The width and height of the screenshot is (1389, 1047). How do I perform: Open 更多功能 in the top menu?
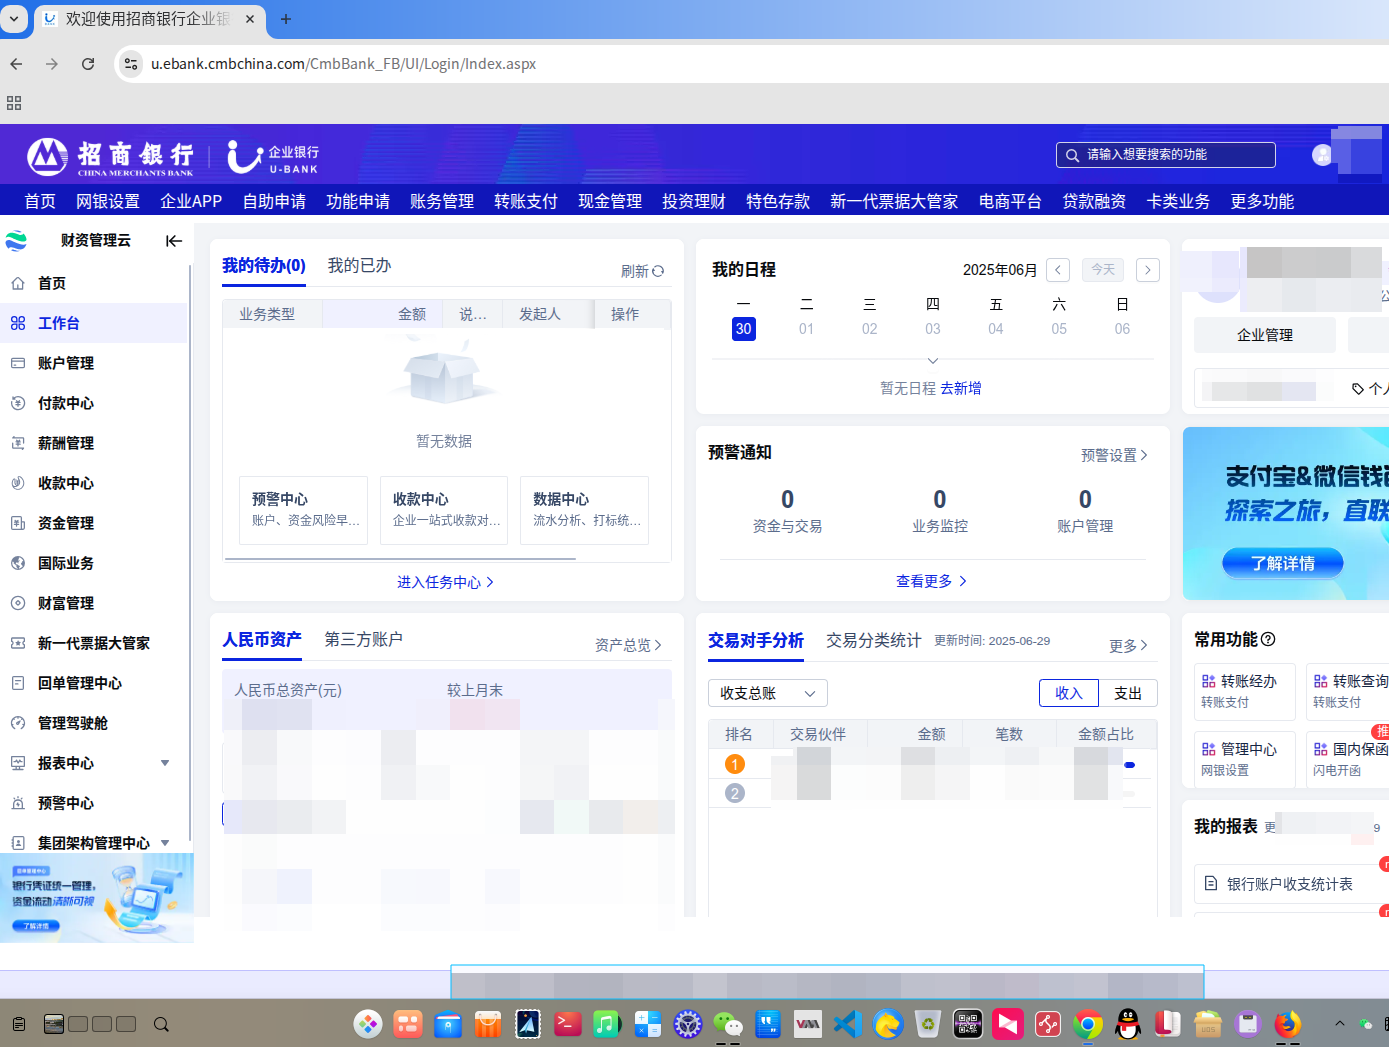click(1262, 201)
